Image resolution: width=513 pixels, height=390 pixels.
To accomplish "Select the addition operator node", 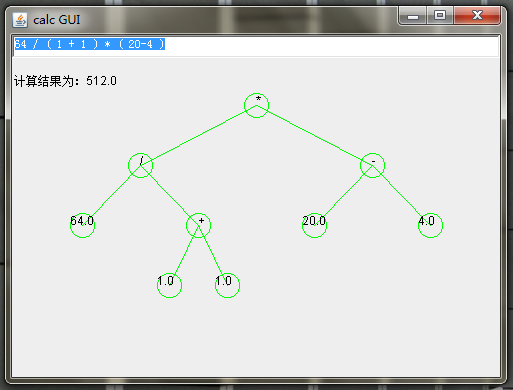I will (198, 225).
